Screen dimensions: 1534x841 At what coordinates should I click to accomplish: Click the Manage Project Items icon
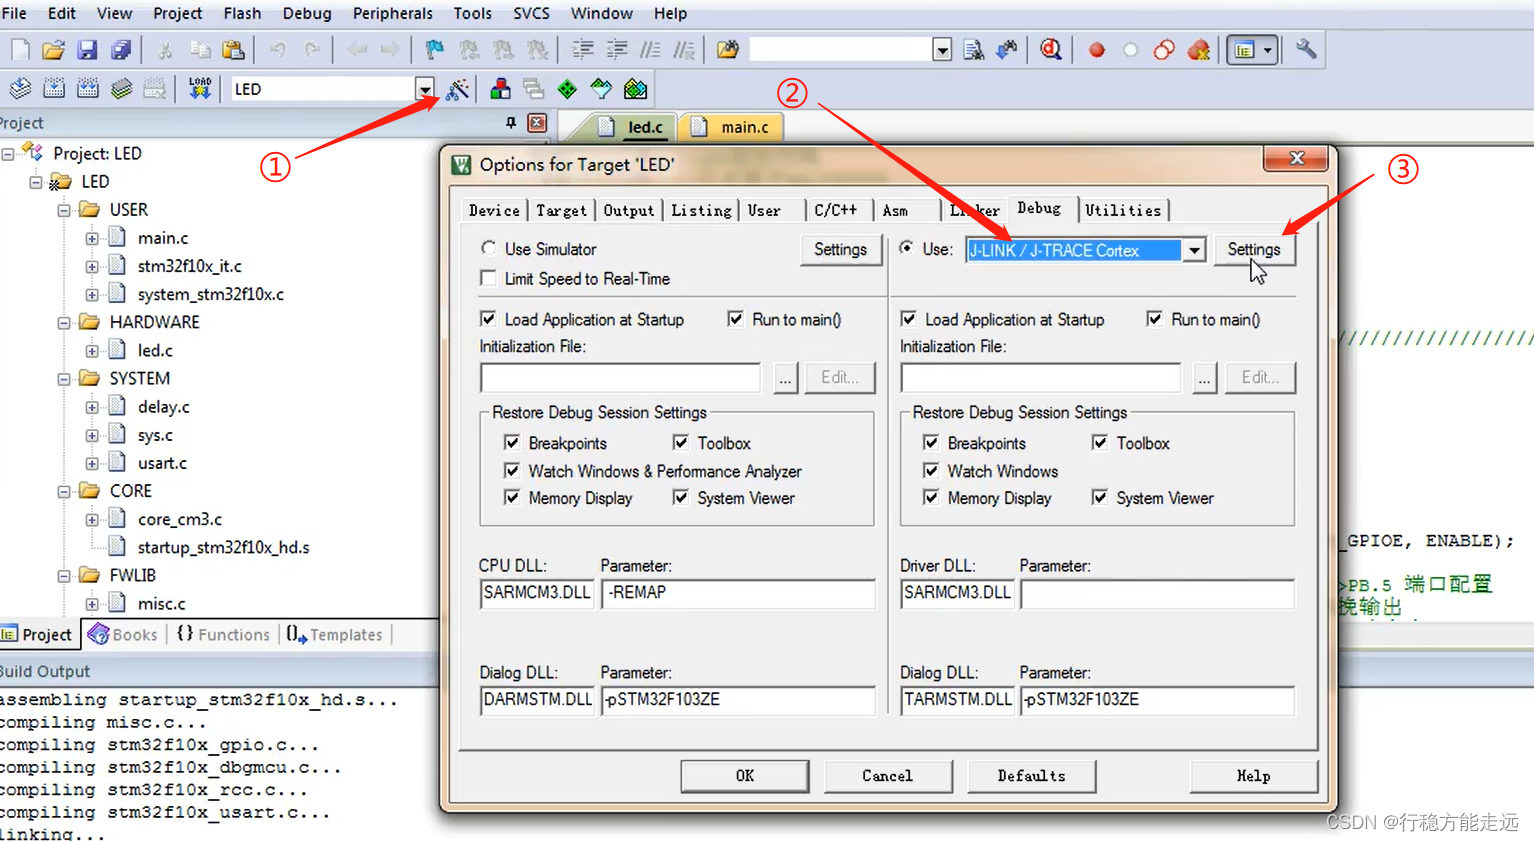pyautogui.click(x=500, y=89)
